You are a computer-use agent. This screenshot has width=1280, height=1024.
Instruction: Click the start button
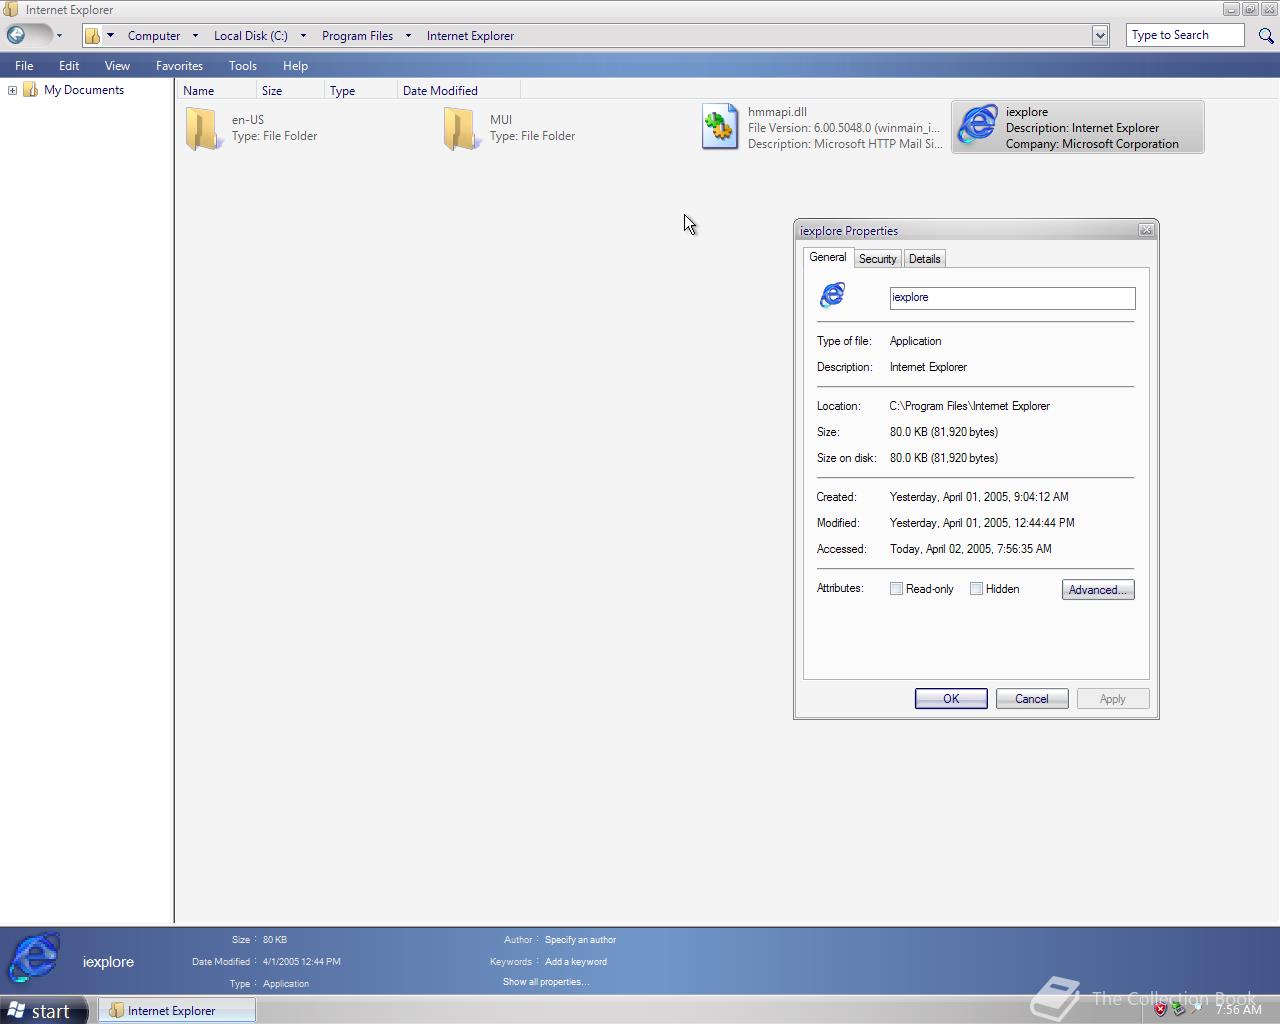click(x=43, y=1010)
